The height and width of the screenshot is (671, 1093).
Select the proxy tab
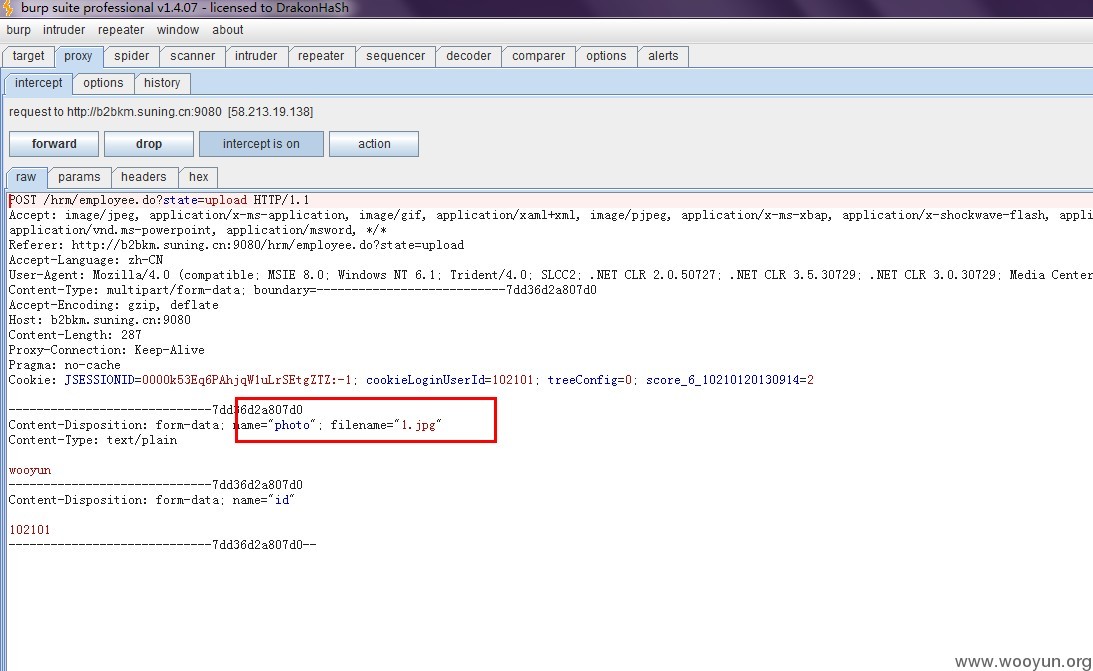coord(78,56)
